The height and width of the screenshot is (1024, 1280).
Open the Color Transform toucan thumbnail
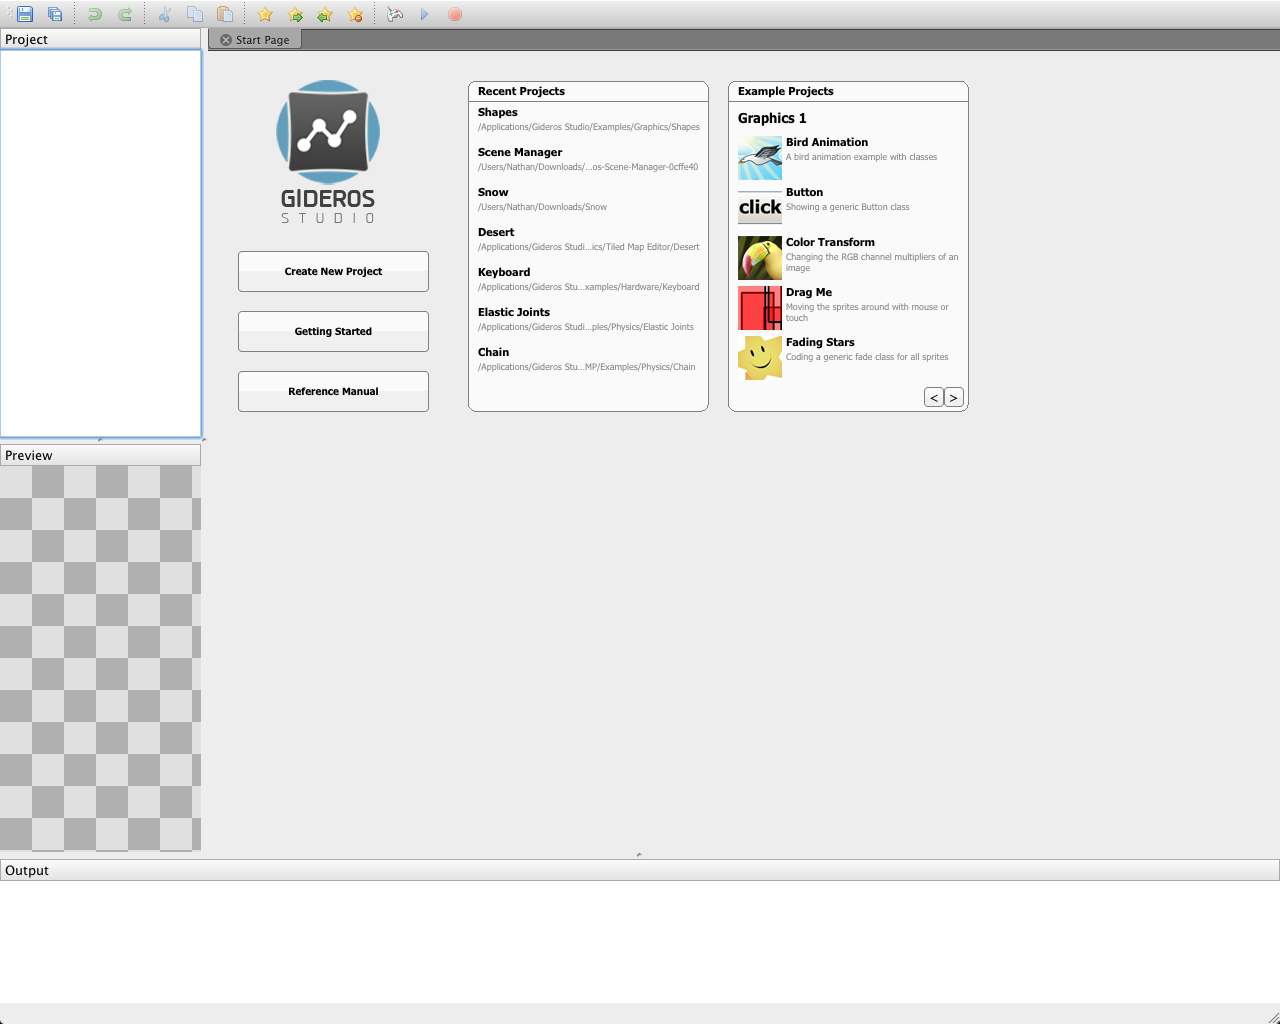pyautogui.click(x=760, y=258)
